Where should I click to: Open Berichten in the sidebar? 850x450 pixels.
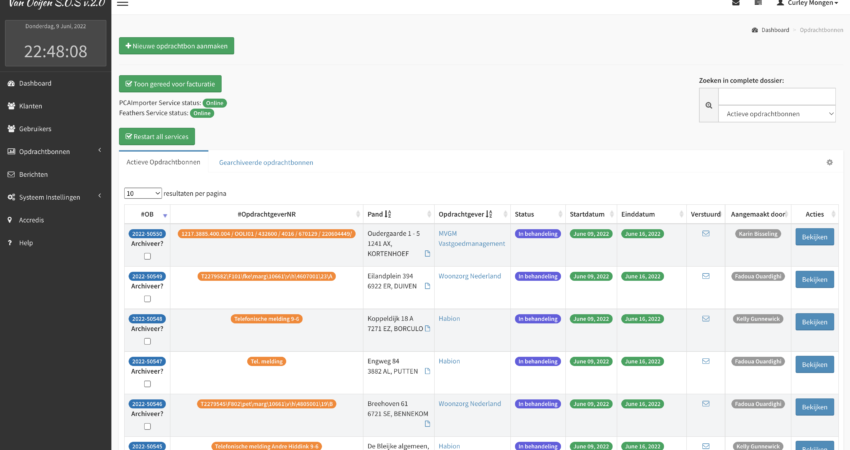click(33, 175)
